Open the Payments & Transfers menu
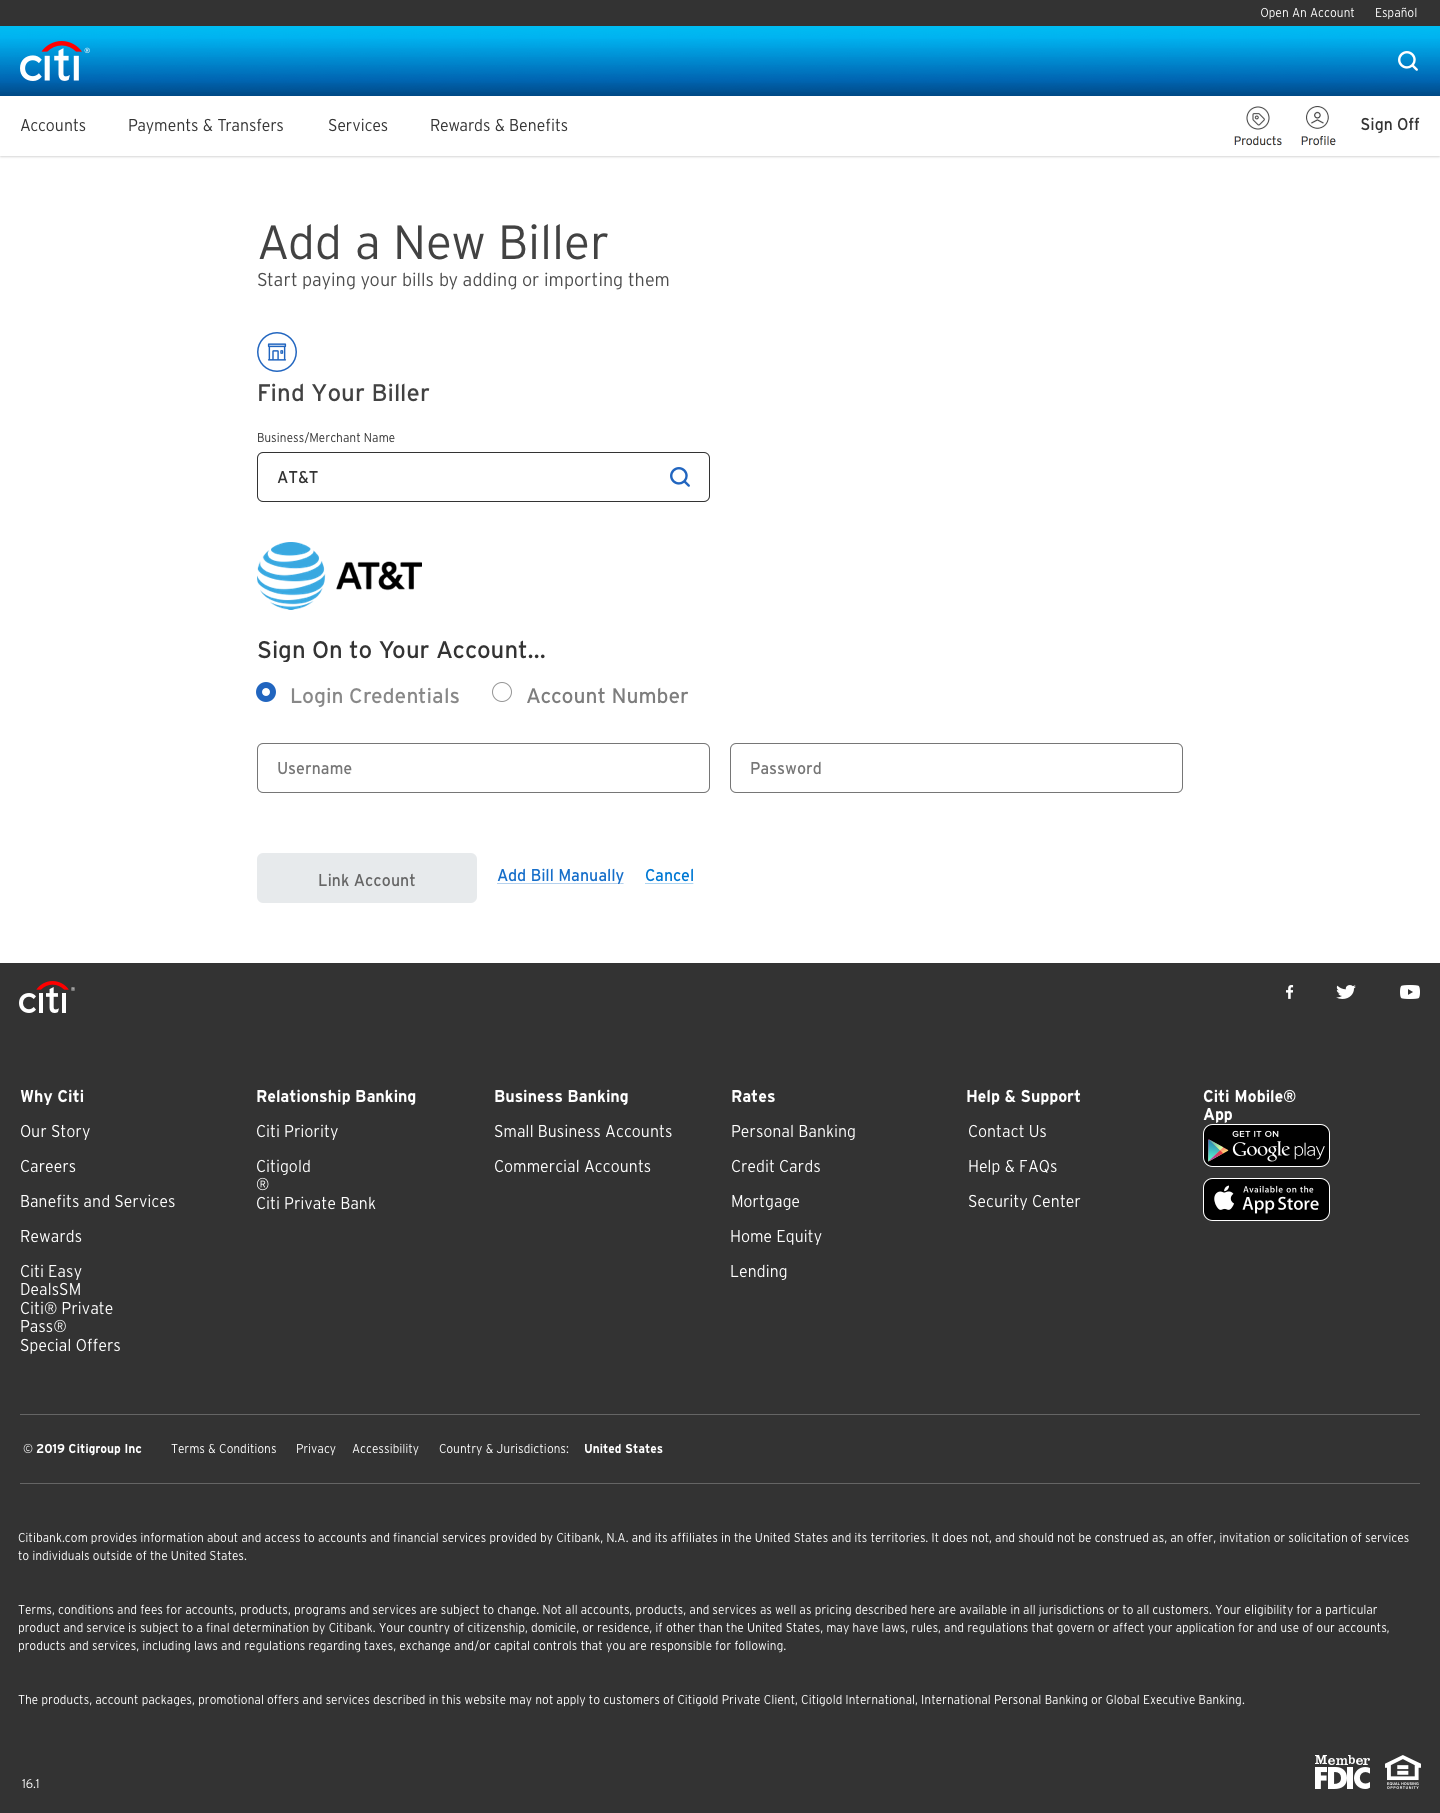Screen dimensions: 1440x1813 206,126
